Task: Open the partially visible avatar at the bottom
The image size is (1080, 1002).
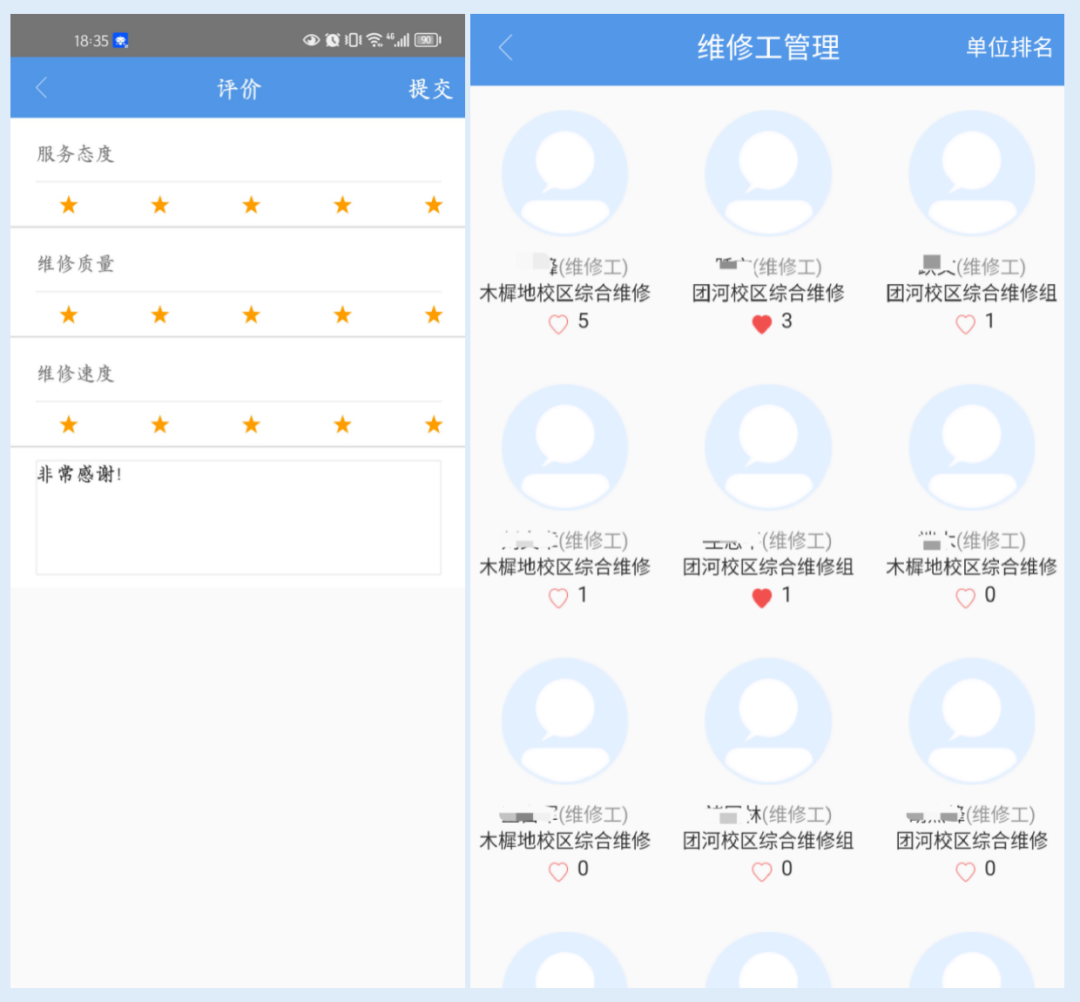Action: click(565, 975)
